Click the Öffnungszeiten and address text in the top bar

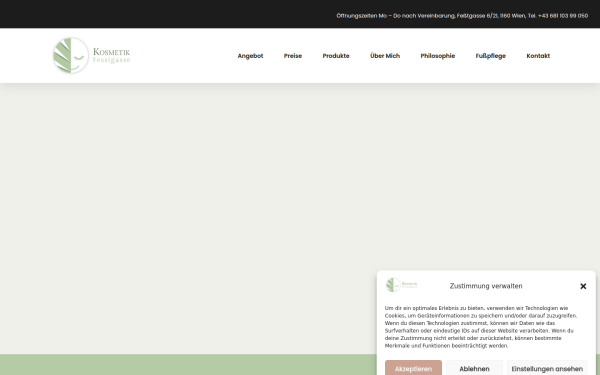[x=462, y=16]
